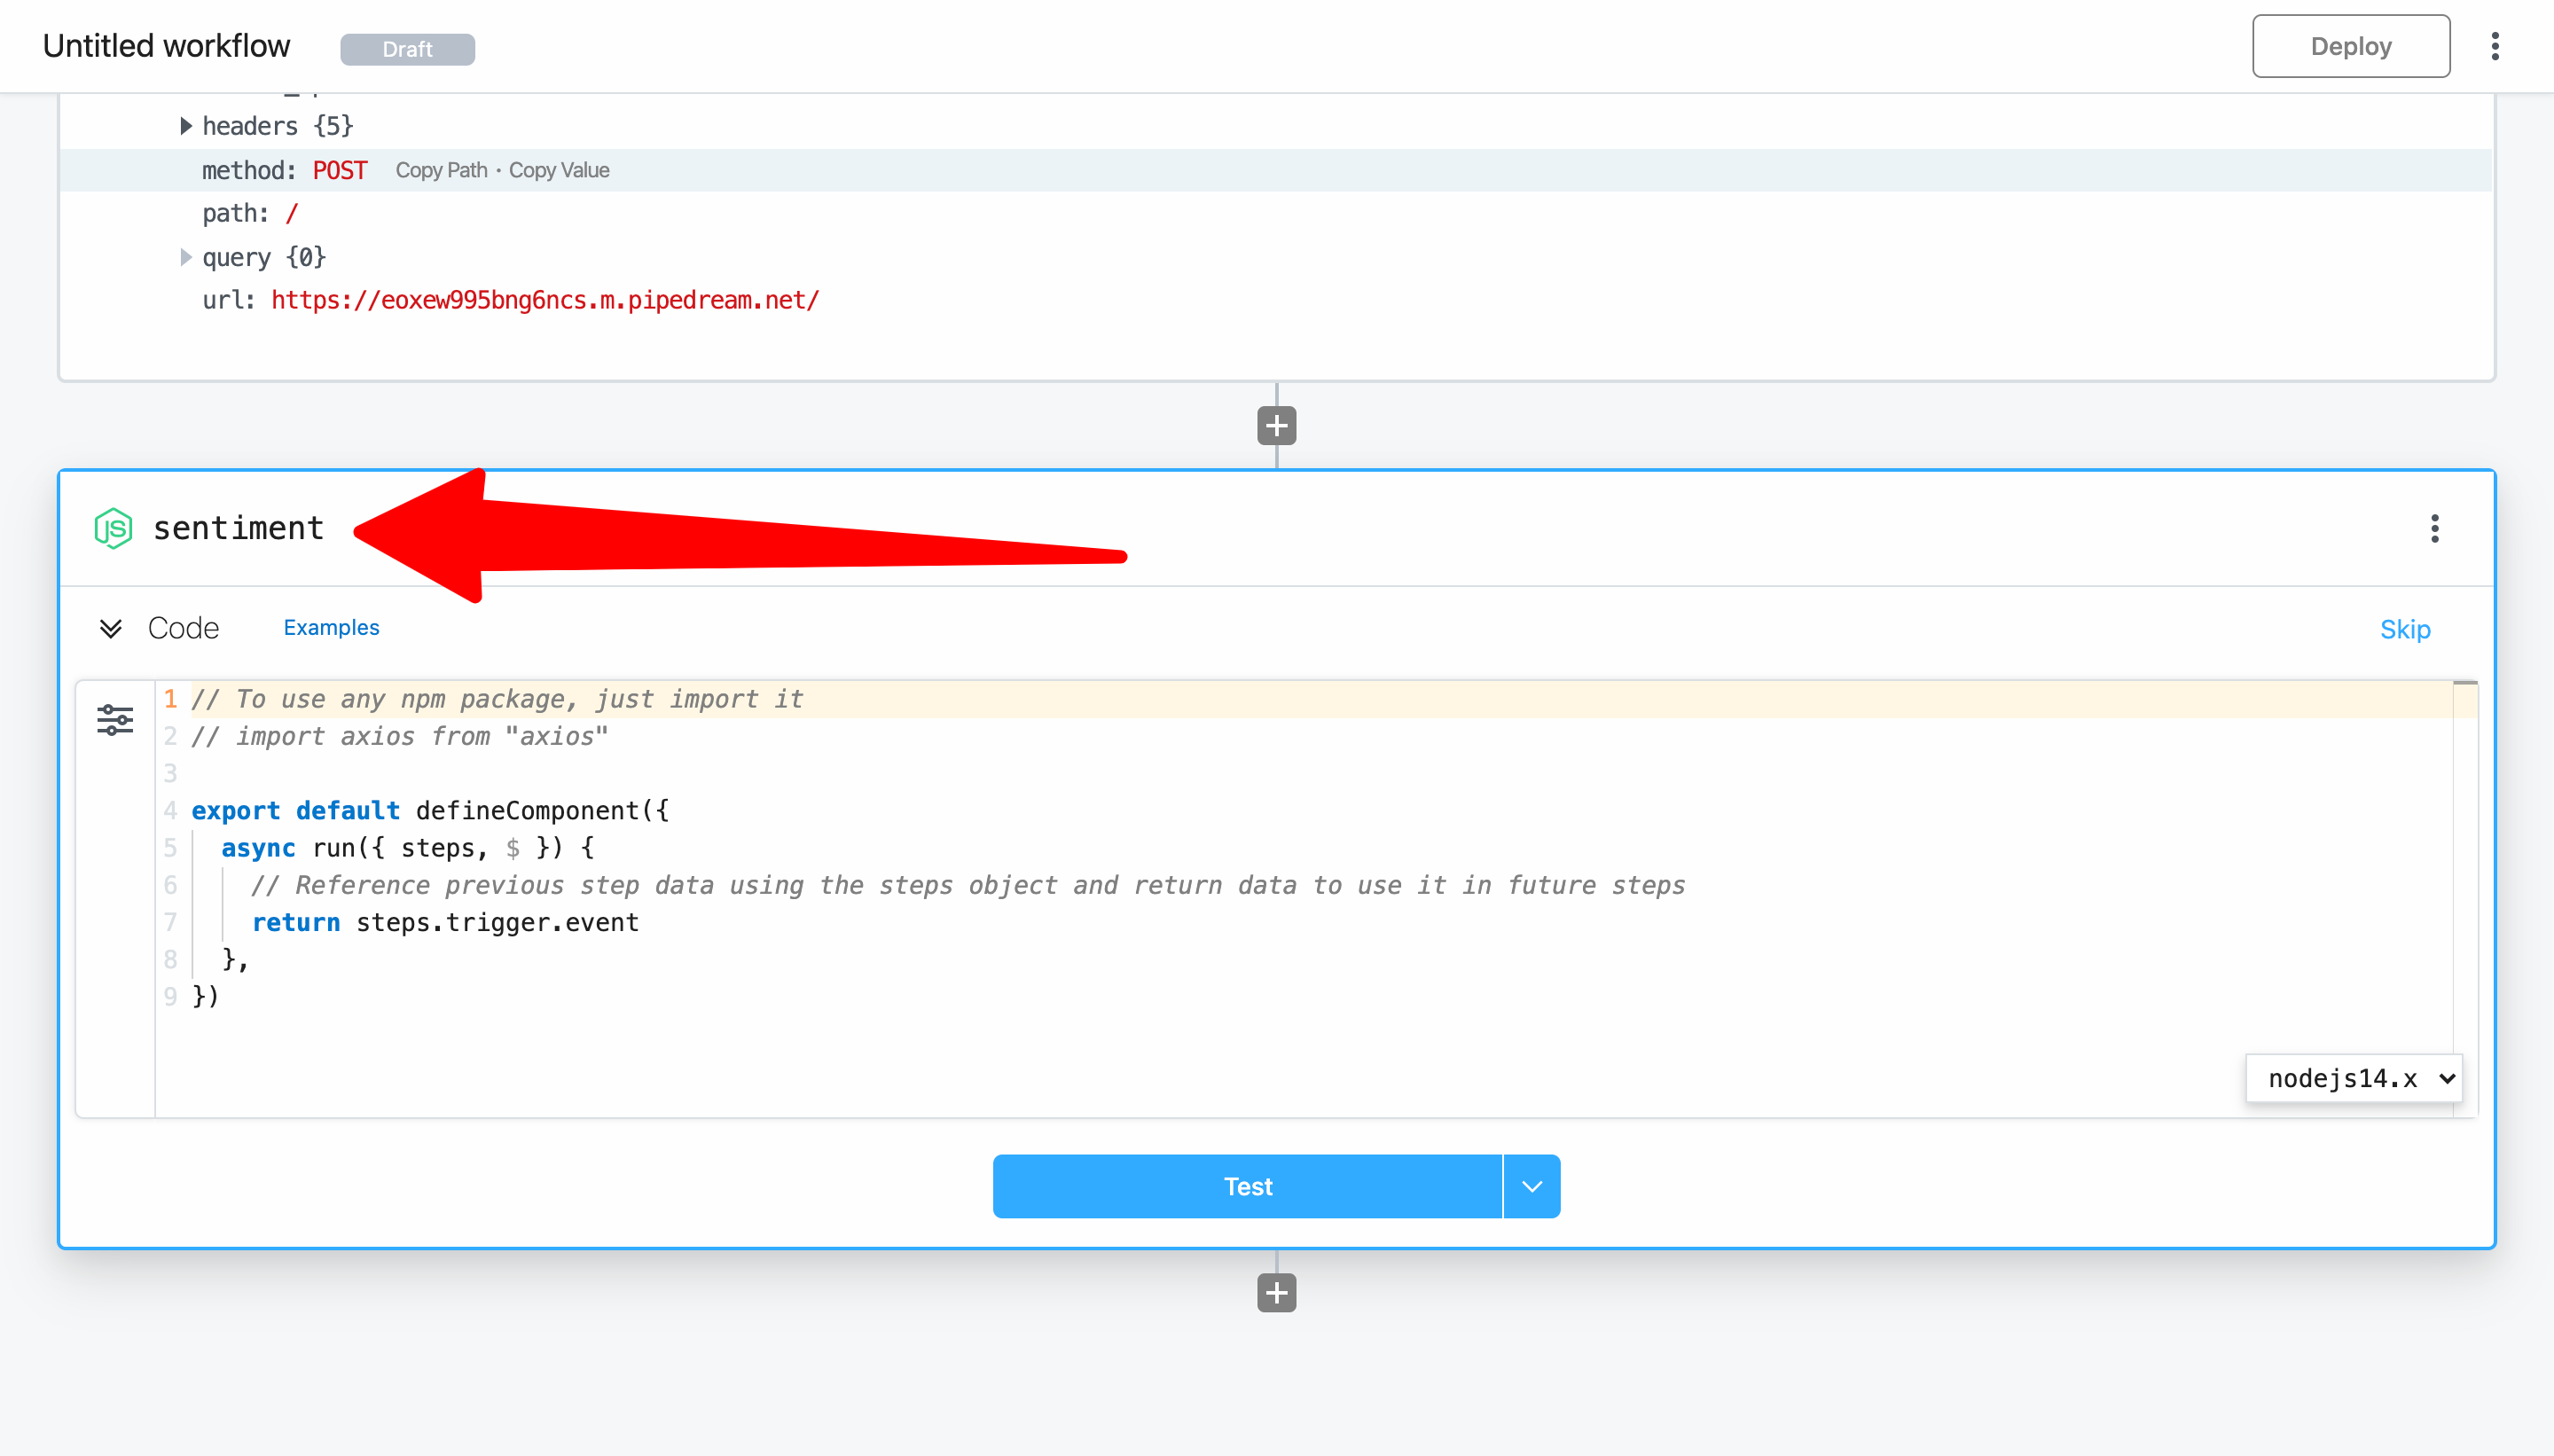
Task: Click the pipedream.net url value
Action: point(545,300)
